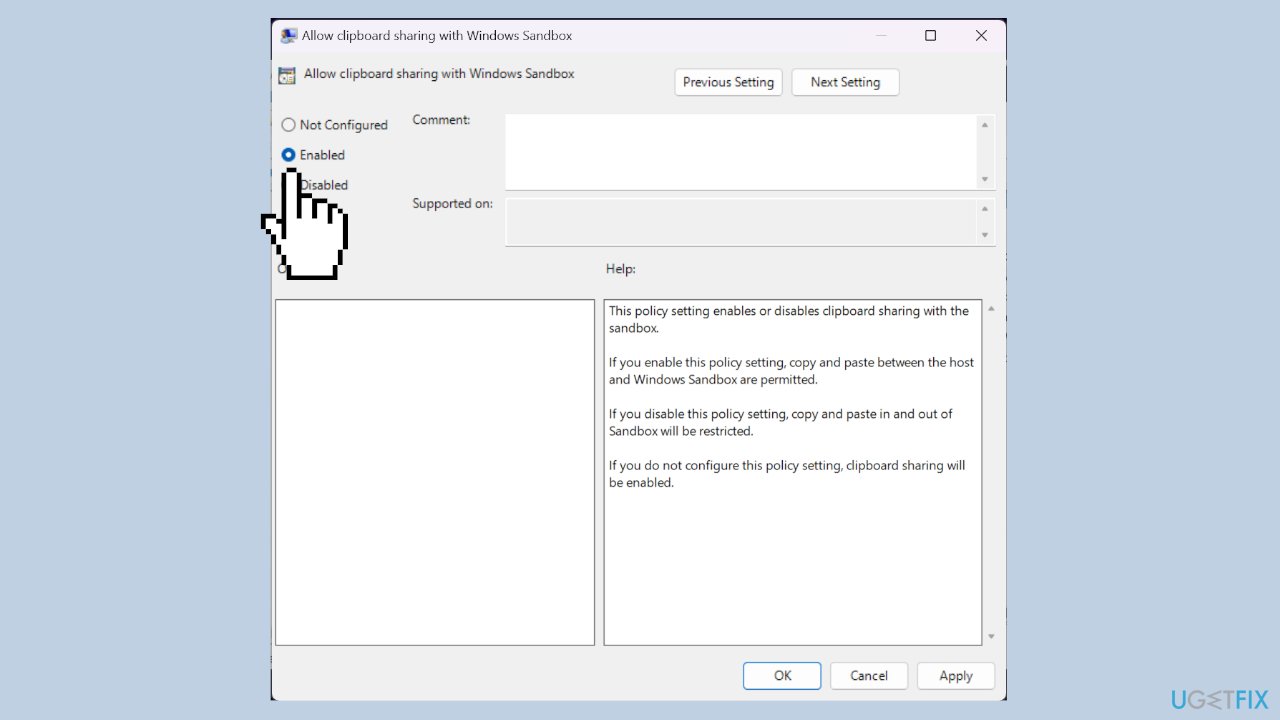
Task: Go to the Next Setting
Action: coord(845,82)
